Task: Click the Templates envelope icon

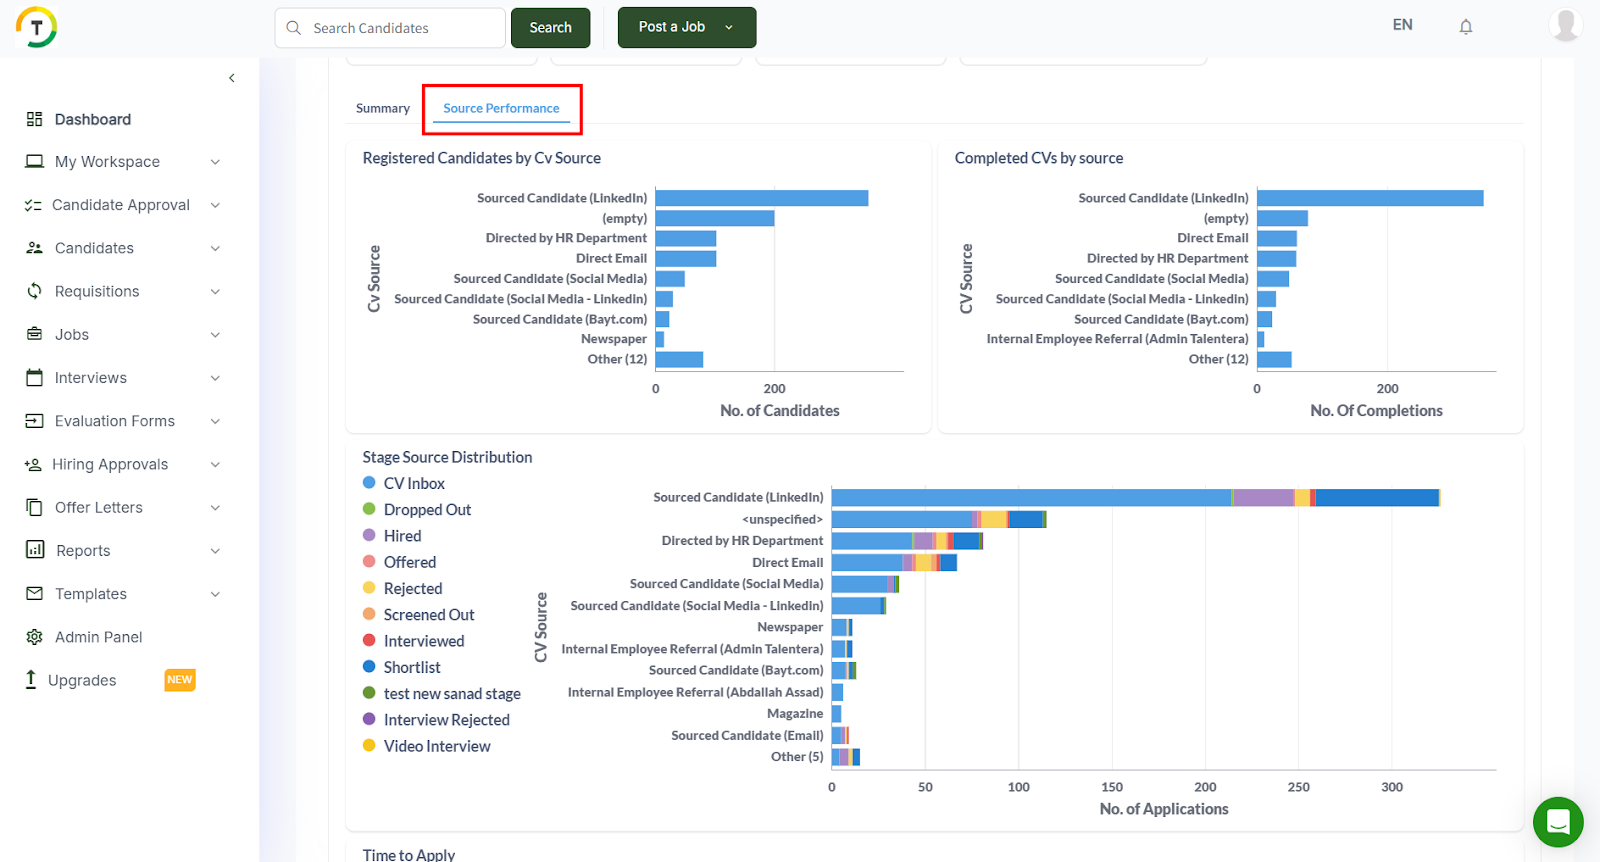Action: [x=35, y=594]
